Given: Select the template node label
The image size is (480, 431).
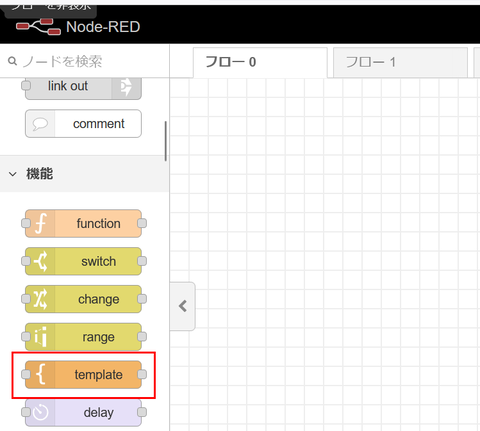Looking at the screenshot, I should [x=99, y=375].
